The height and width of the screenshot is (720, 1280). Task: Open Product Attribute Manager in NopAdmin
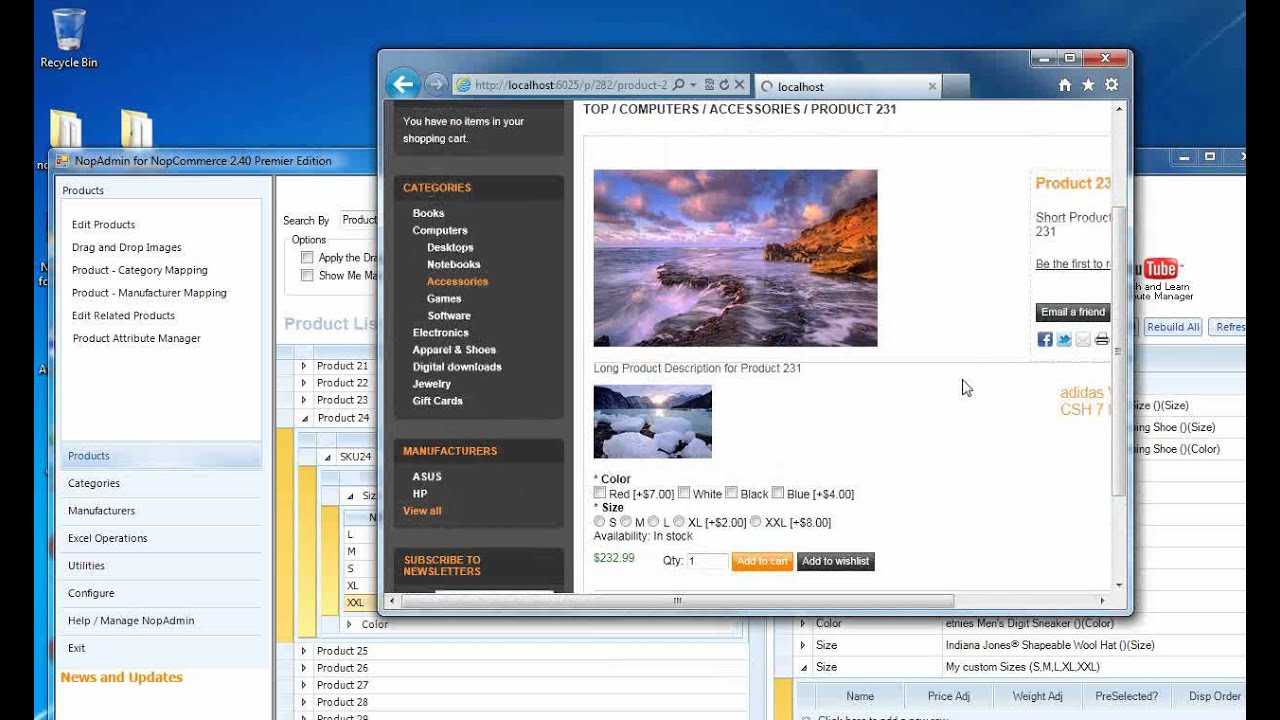coord(136,339)
